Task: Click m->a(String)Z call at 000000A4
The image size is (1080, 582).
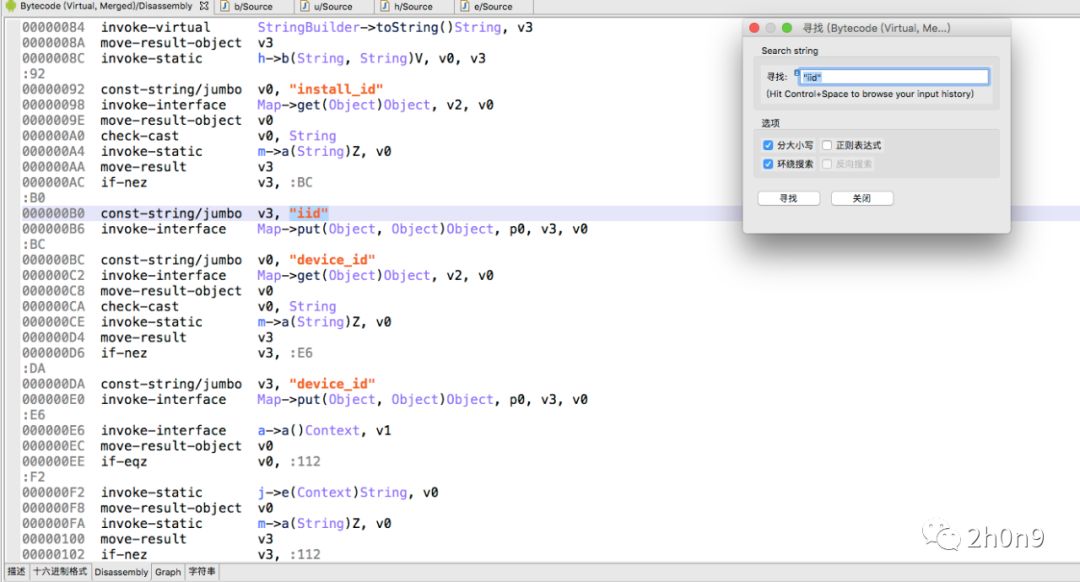Action: pyautogui.click(x=309, y=152)
